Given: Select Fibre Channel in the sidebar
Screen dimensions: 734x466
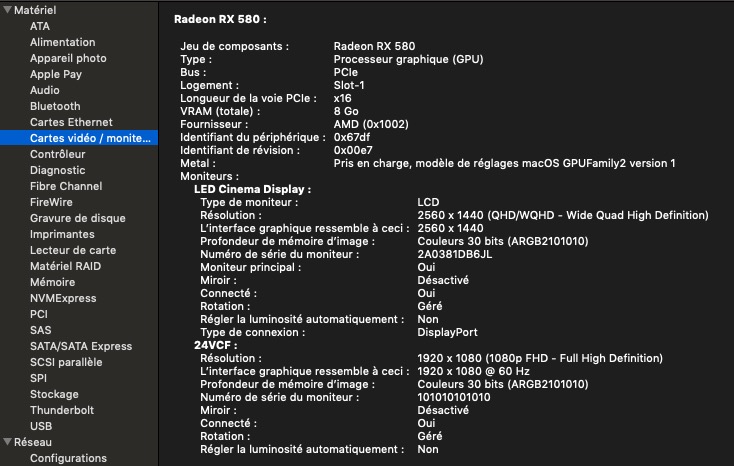Looking at the screenshot, I should (x=66, y=186).
